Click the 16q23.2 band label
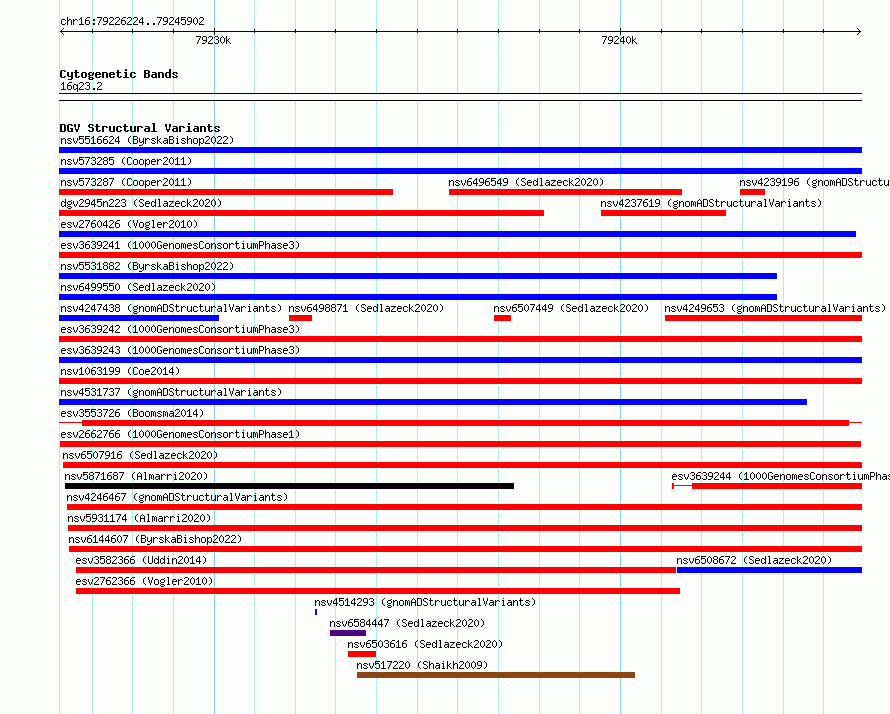The width and height of the screenshot is (890, 714). pos(81,86)
